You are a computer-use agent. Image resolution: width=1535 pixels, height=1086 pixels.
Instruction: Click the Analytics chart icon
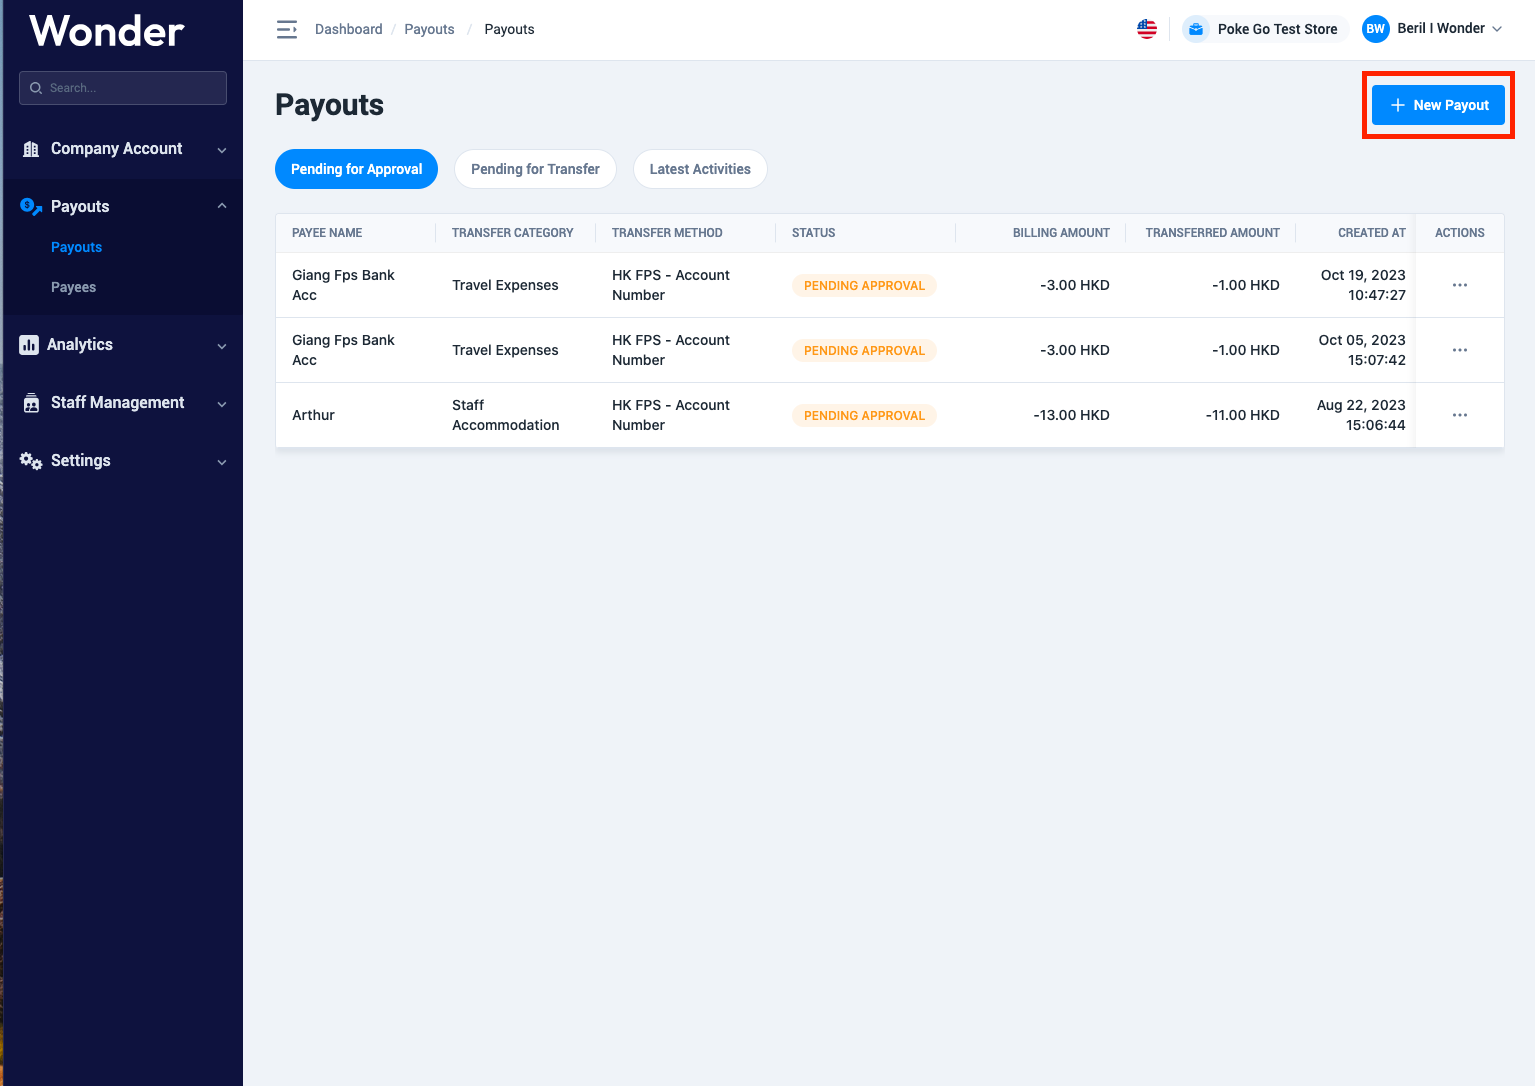point(29,345)
